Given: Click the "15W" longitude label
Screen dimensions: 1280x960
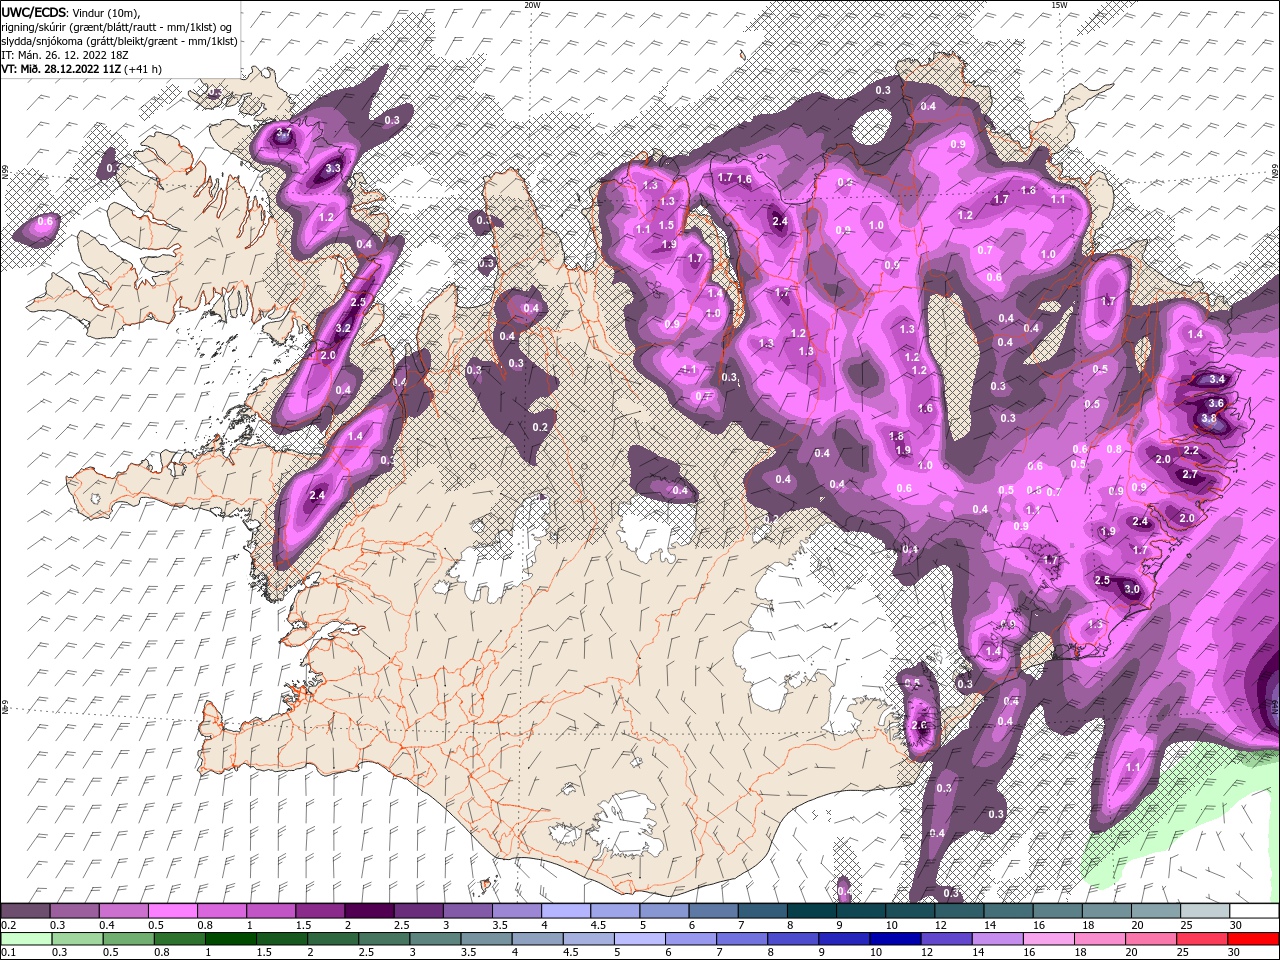Looking at the screenshot, I should pyautogui.click(x=1059, y=5).
